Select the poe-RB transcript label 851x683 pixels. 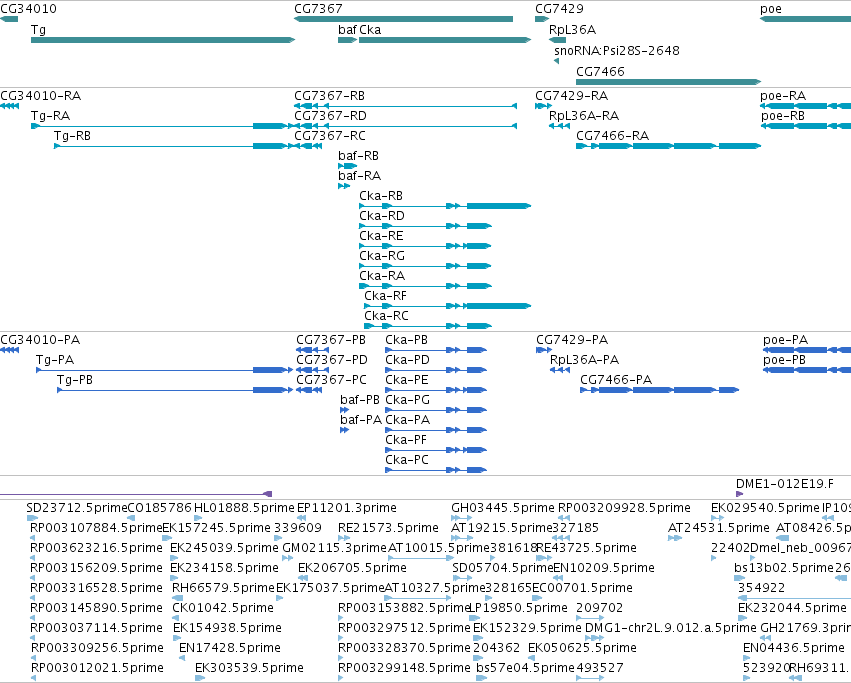click(783, 116)
